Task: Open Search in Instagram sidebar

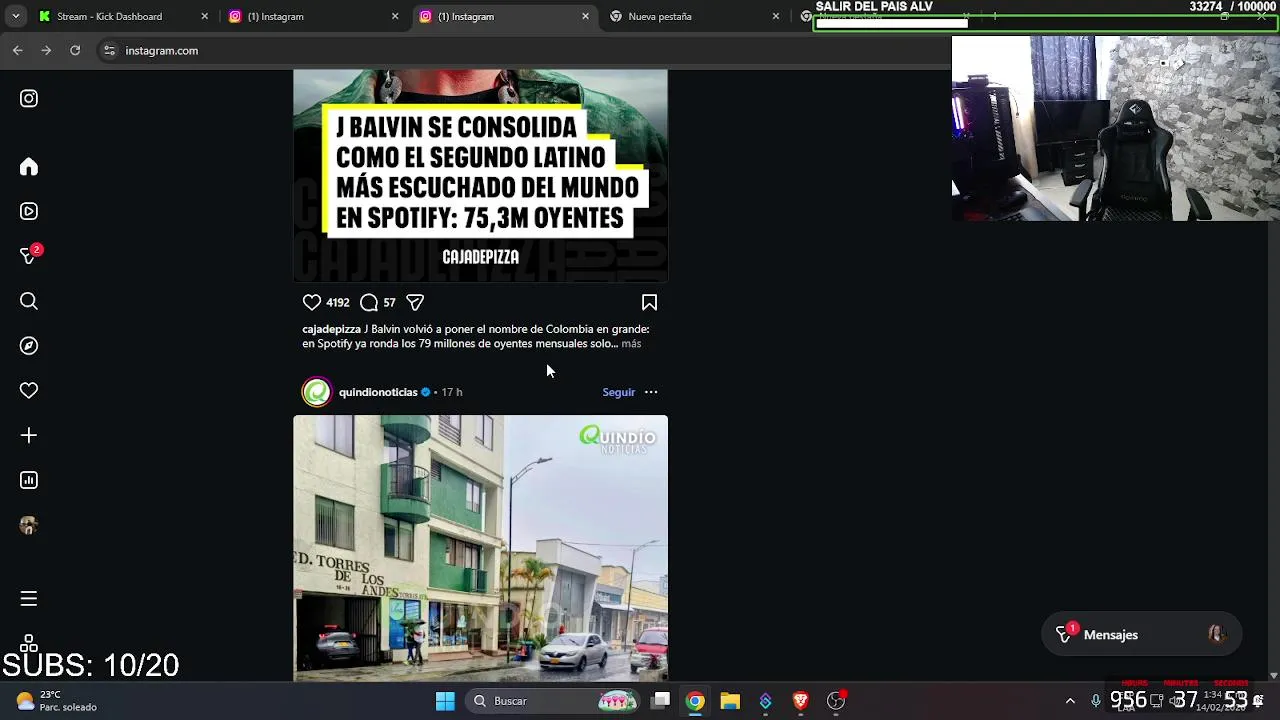Action: coord(29,301)
